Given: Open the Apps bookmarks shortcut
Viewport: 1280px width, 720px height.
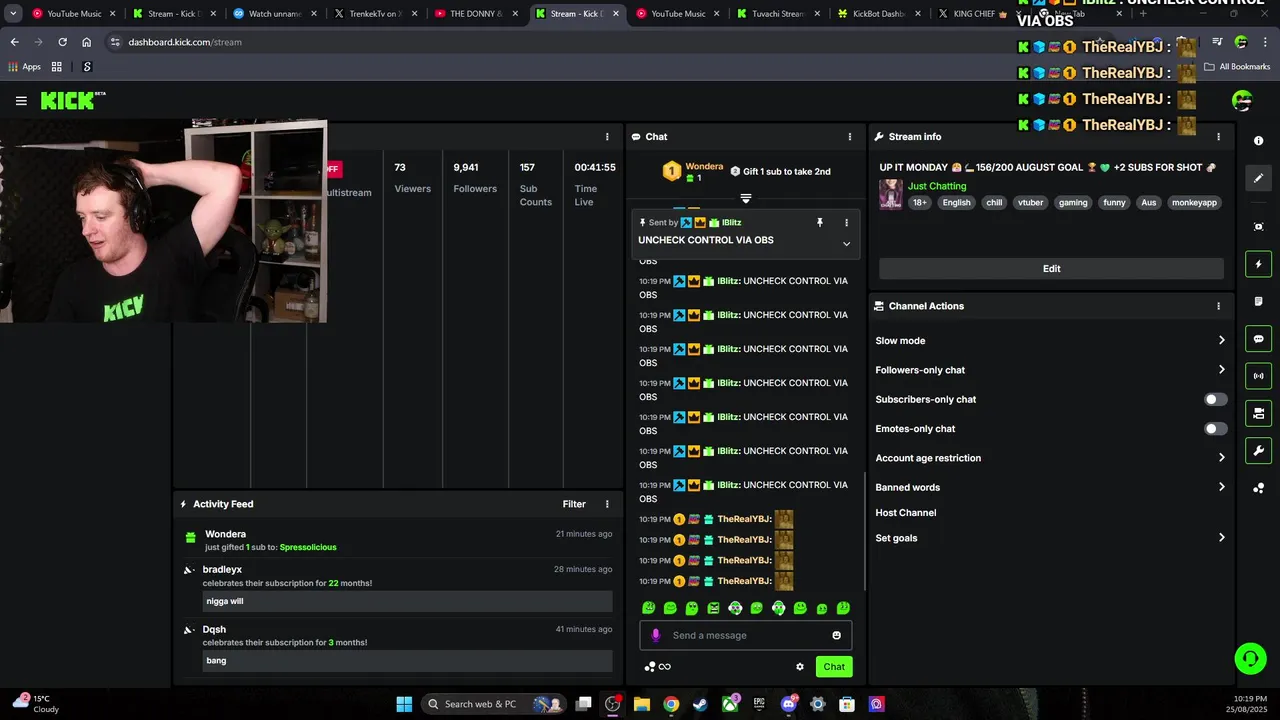Looking at the screenshot, I should coord(25,67).
